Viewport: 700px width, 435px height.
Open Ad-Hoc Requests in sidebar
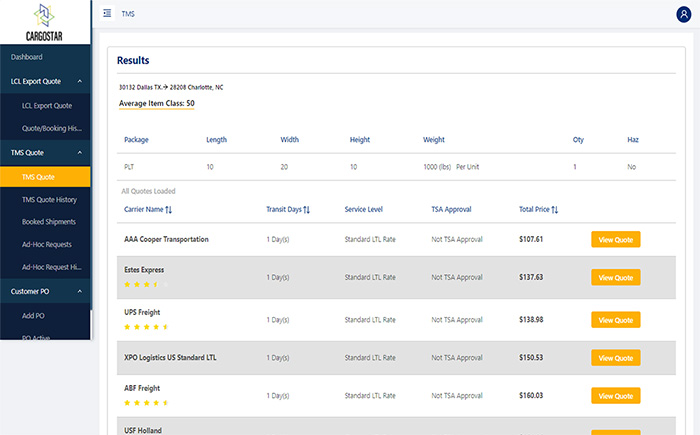[x=46, y=245]
